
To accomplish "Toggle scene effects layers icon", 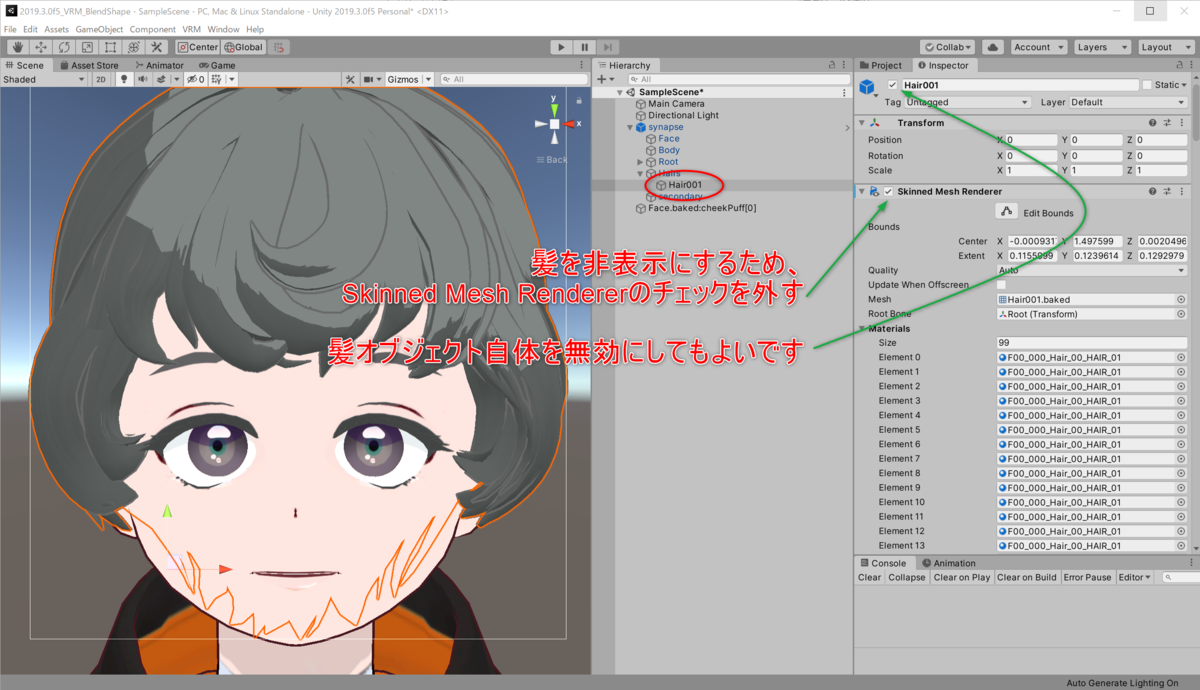I will [161, 79].
